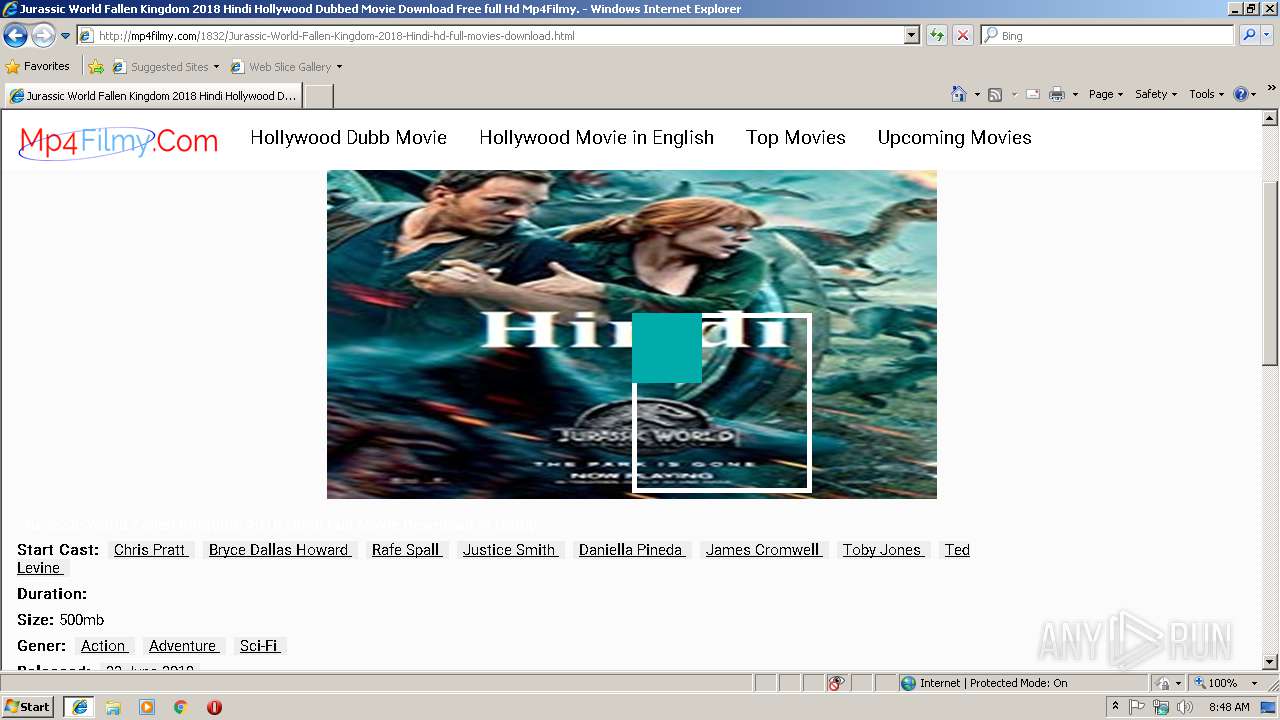The image size is (1280, 720).
Task: Click the Bing search box
Action: coord(1108,36)
